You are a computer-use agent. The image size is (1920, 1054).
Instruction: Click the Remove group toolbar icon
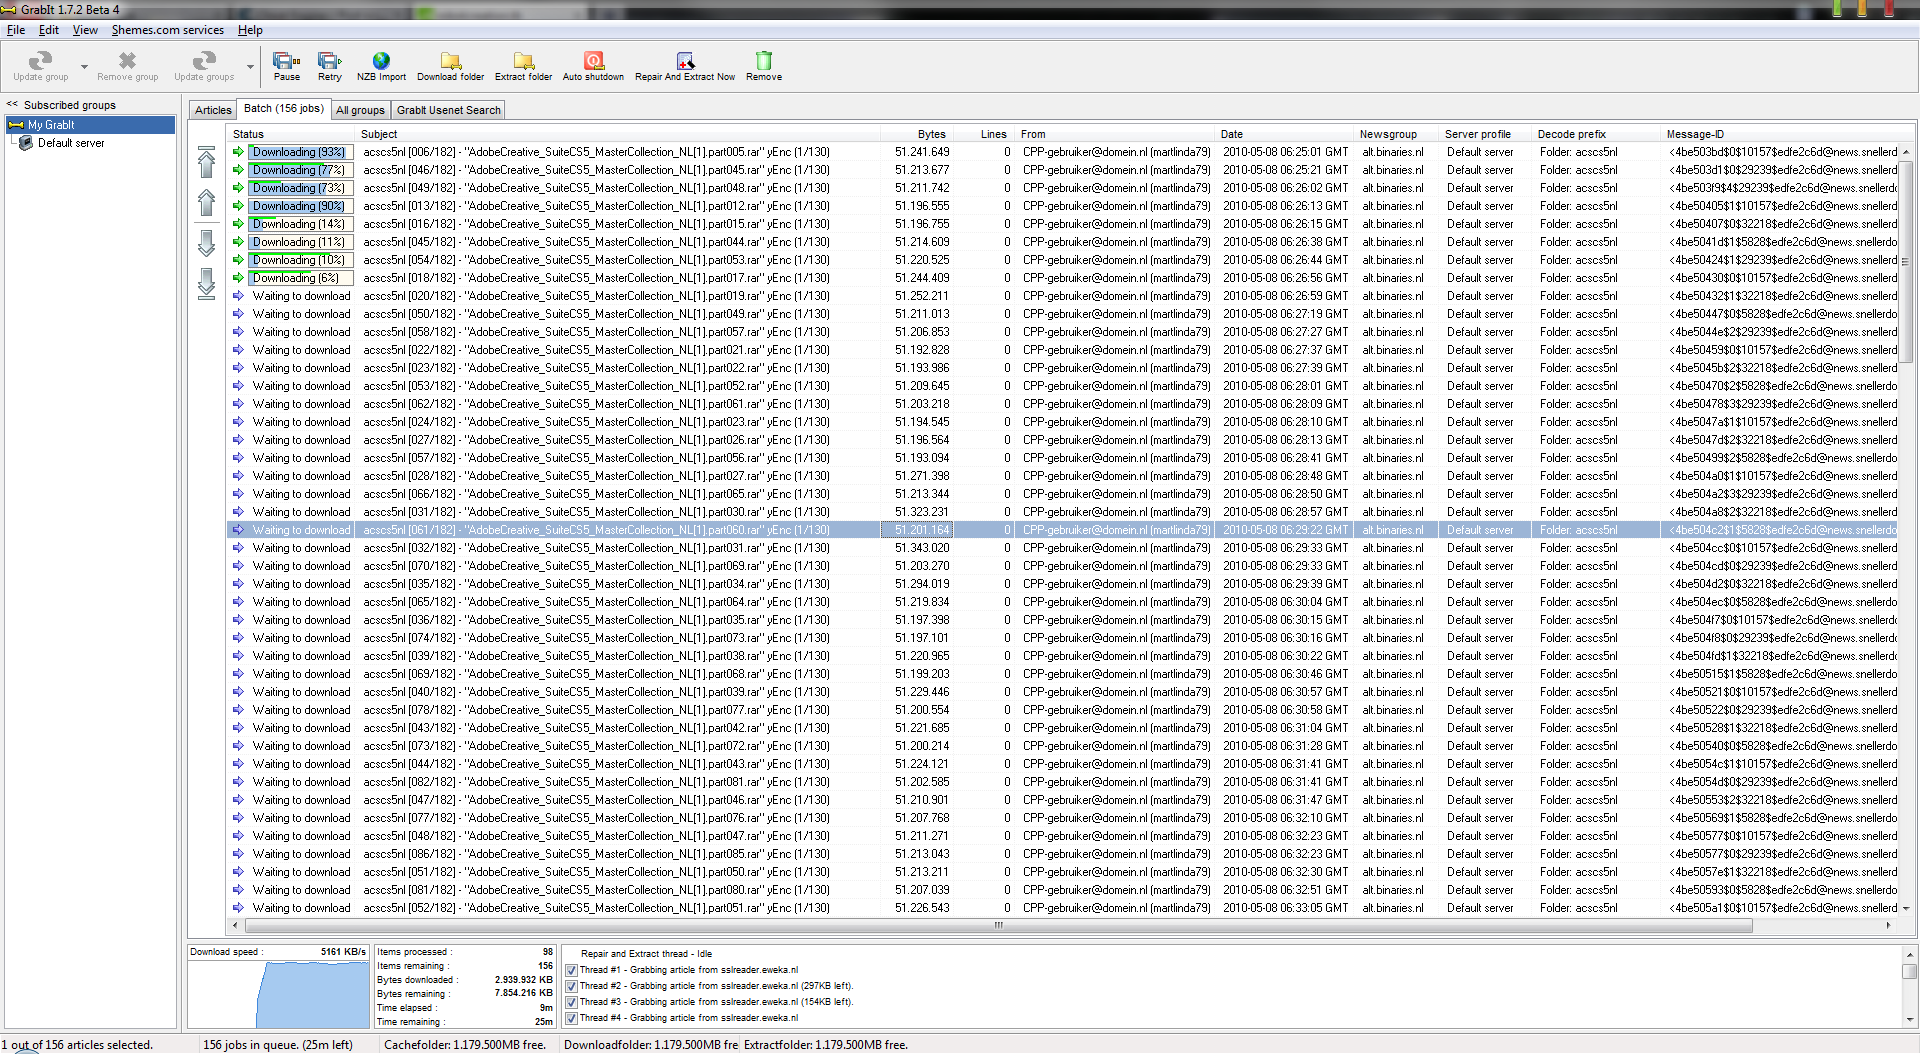click(127, 66)
